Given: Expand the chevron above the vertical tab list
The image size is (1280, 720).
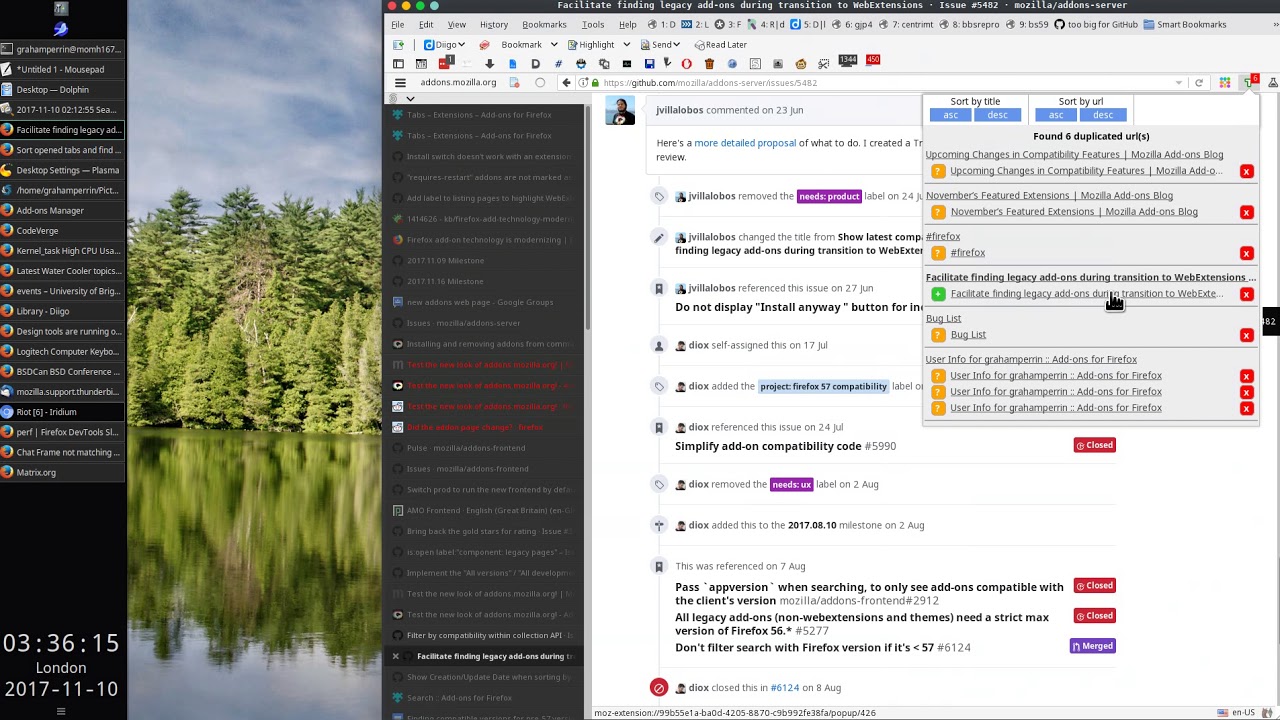Looking at the screenshot, I should coord(410,99).
